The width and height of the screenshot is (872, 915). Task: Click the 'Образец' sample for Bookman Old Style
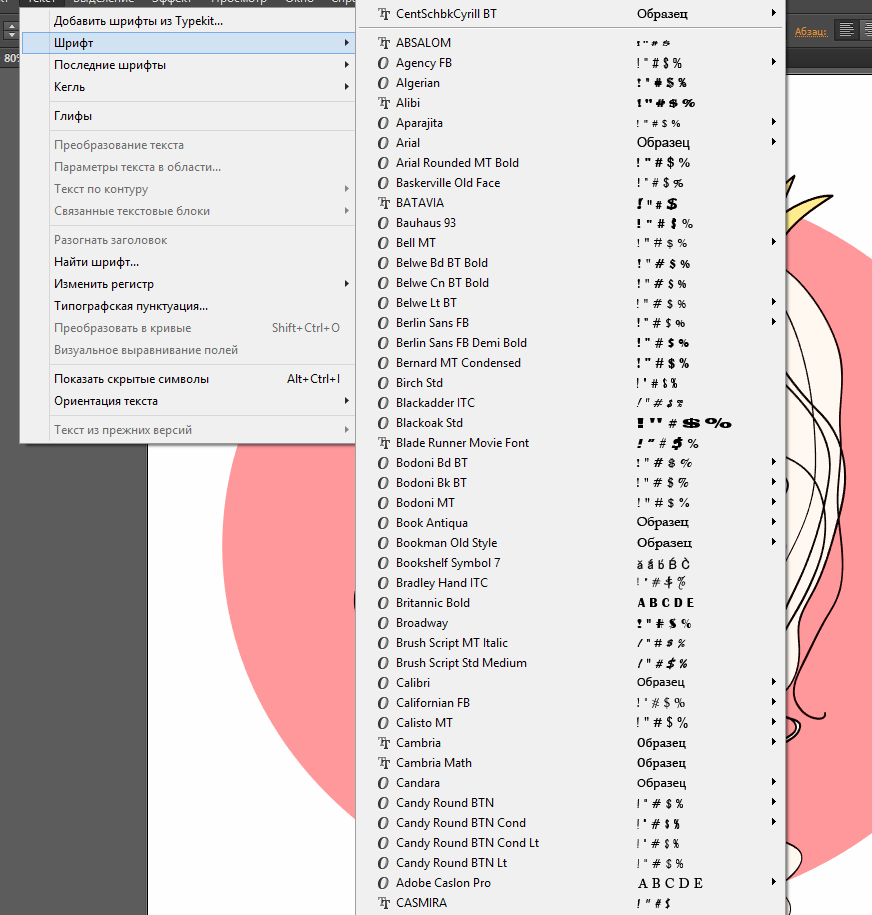click(x=664, y=543)
